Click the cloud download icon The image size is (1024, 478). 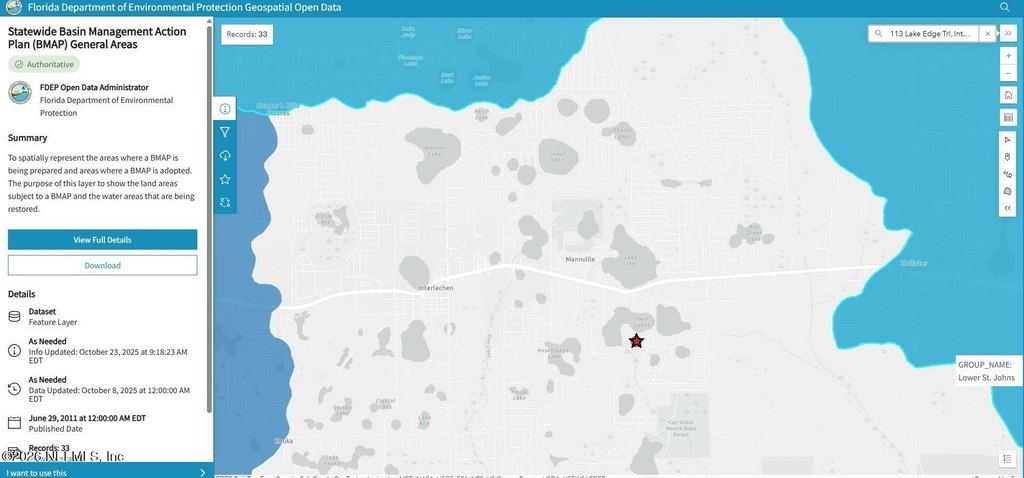point(225,155)
